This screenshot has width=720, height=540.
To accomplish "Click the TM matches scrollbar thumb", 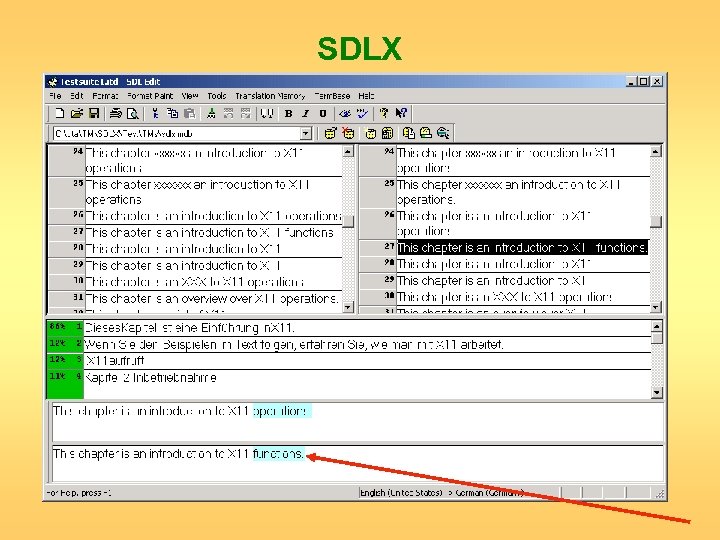I will click(x=657, y=338).
